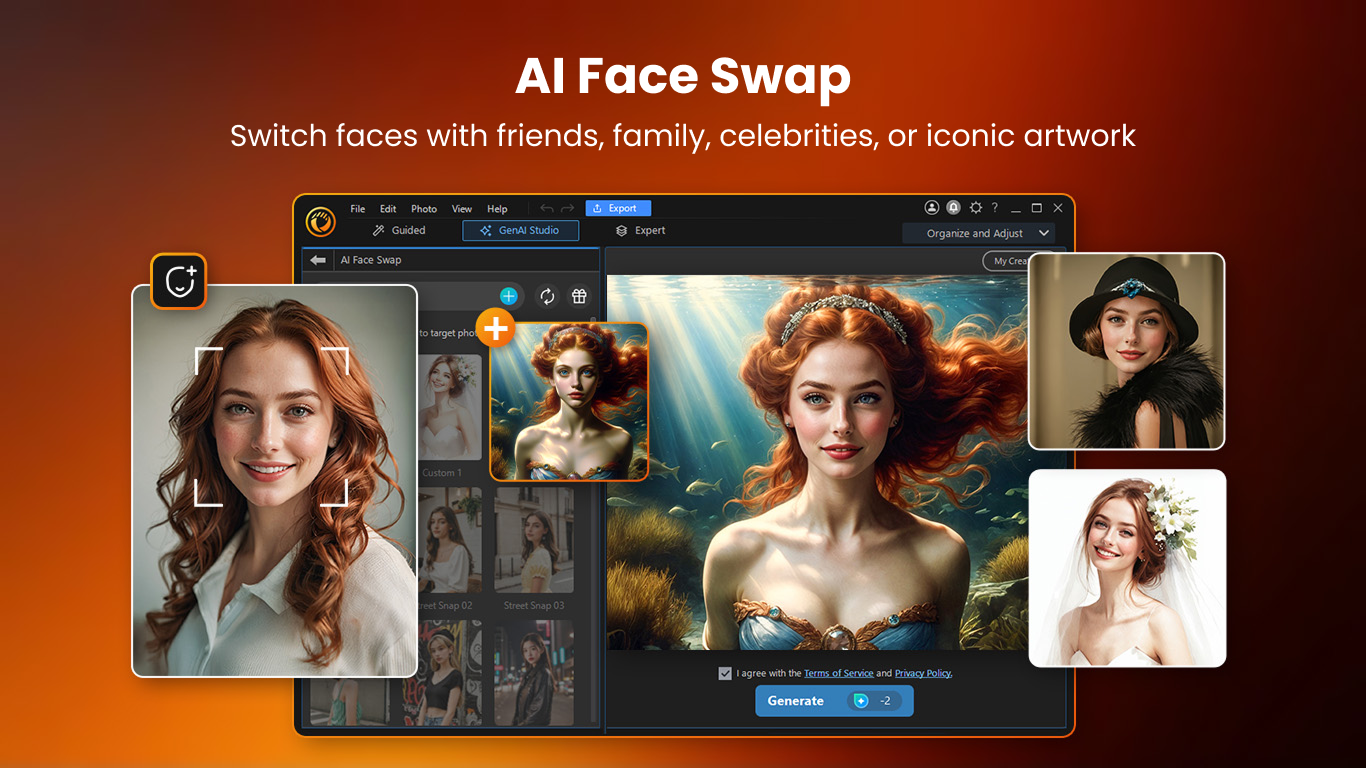Open the gift box rewards icon
This screenshot has width=1366, height=768.
coord(579,296)
